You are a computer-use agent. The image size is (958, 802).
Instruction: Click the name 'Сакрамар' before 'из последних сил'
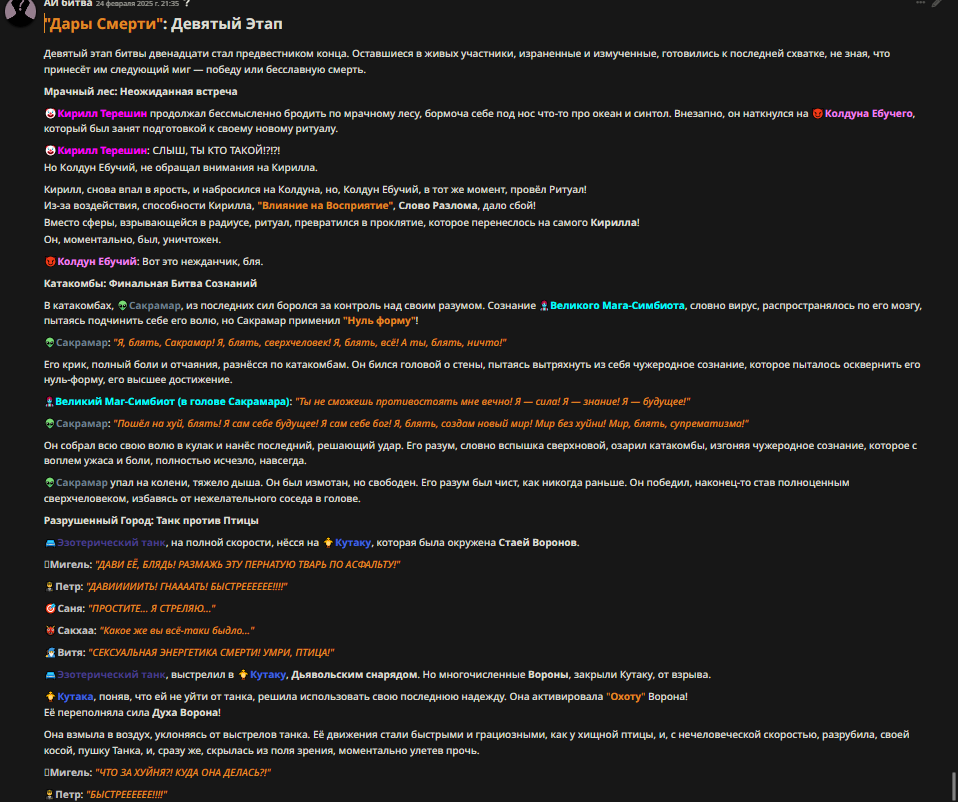point(155,305)
